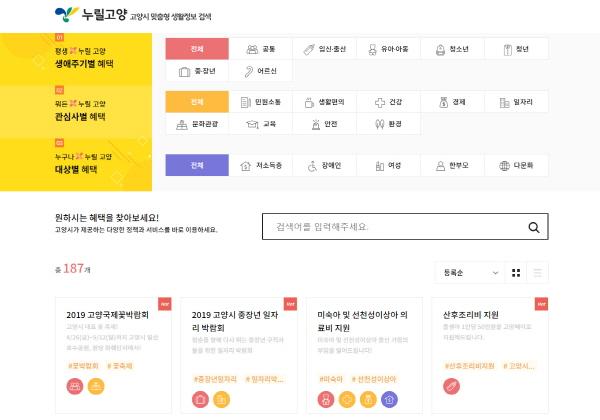Pick the 건강 interest filter
This screenshot has width=600, height=420.
click(389, 102)
